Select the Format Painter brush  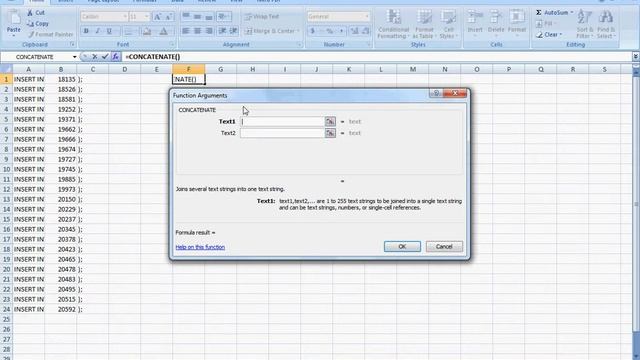[31, 35]
